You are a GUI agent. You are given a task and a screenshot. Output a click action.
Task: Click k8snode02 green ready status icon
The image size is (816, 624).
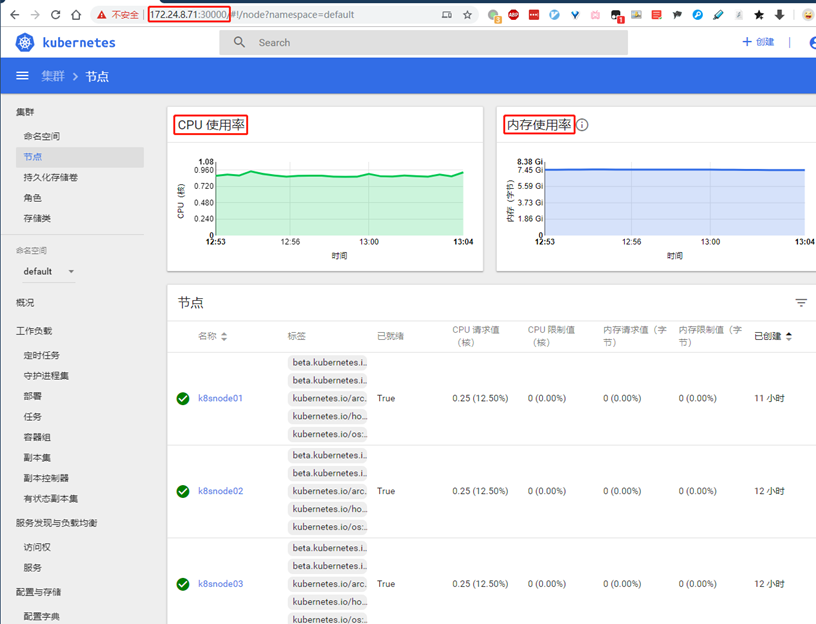click(x=183, y=491)
